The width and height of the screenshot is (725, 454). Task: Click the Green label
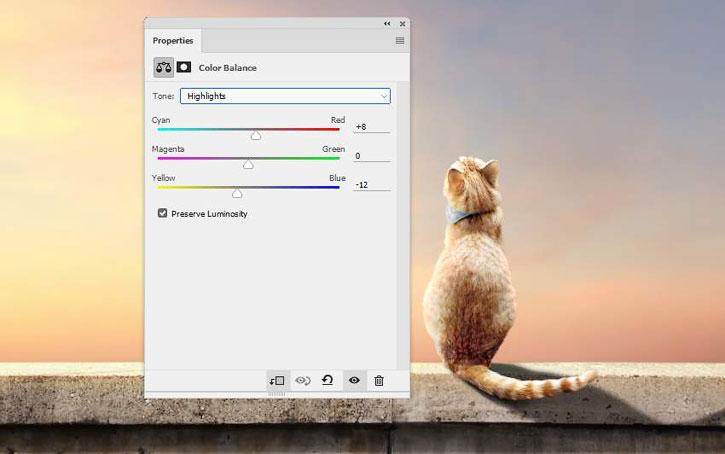pos(334,149)
